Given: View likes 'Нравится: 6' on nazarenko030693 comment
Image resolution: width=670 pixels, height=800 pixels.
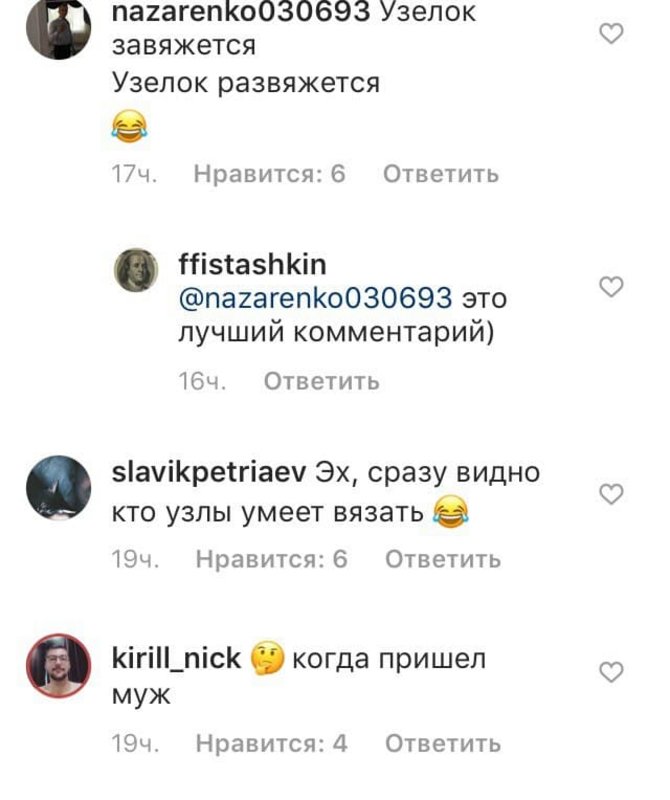Looking at the screenshot, I should click(x=269, y=174).
